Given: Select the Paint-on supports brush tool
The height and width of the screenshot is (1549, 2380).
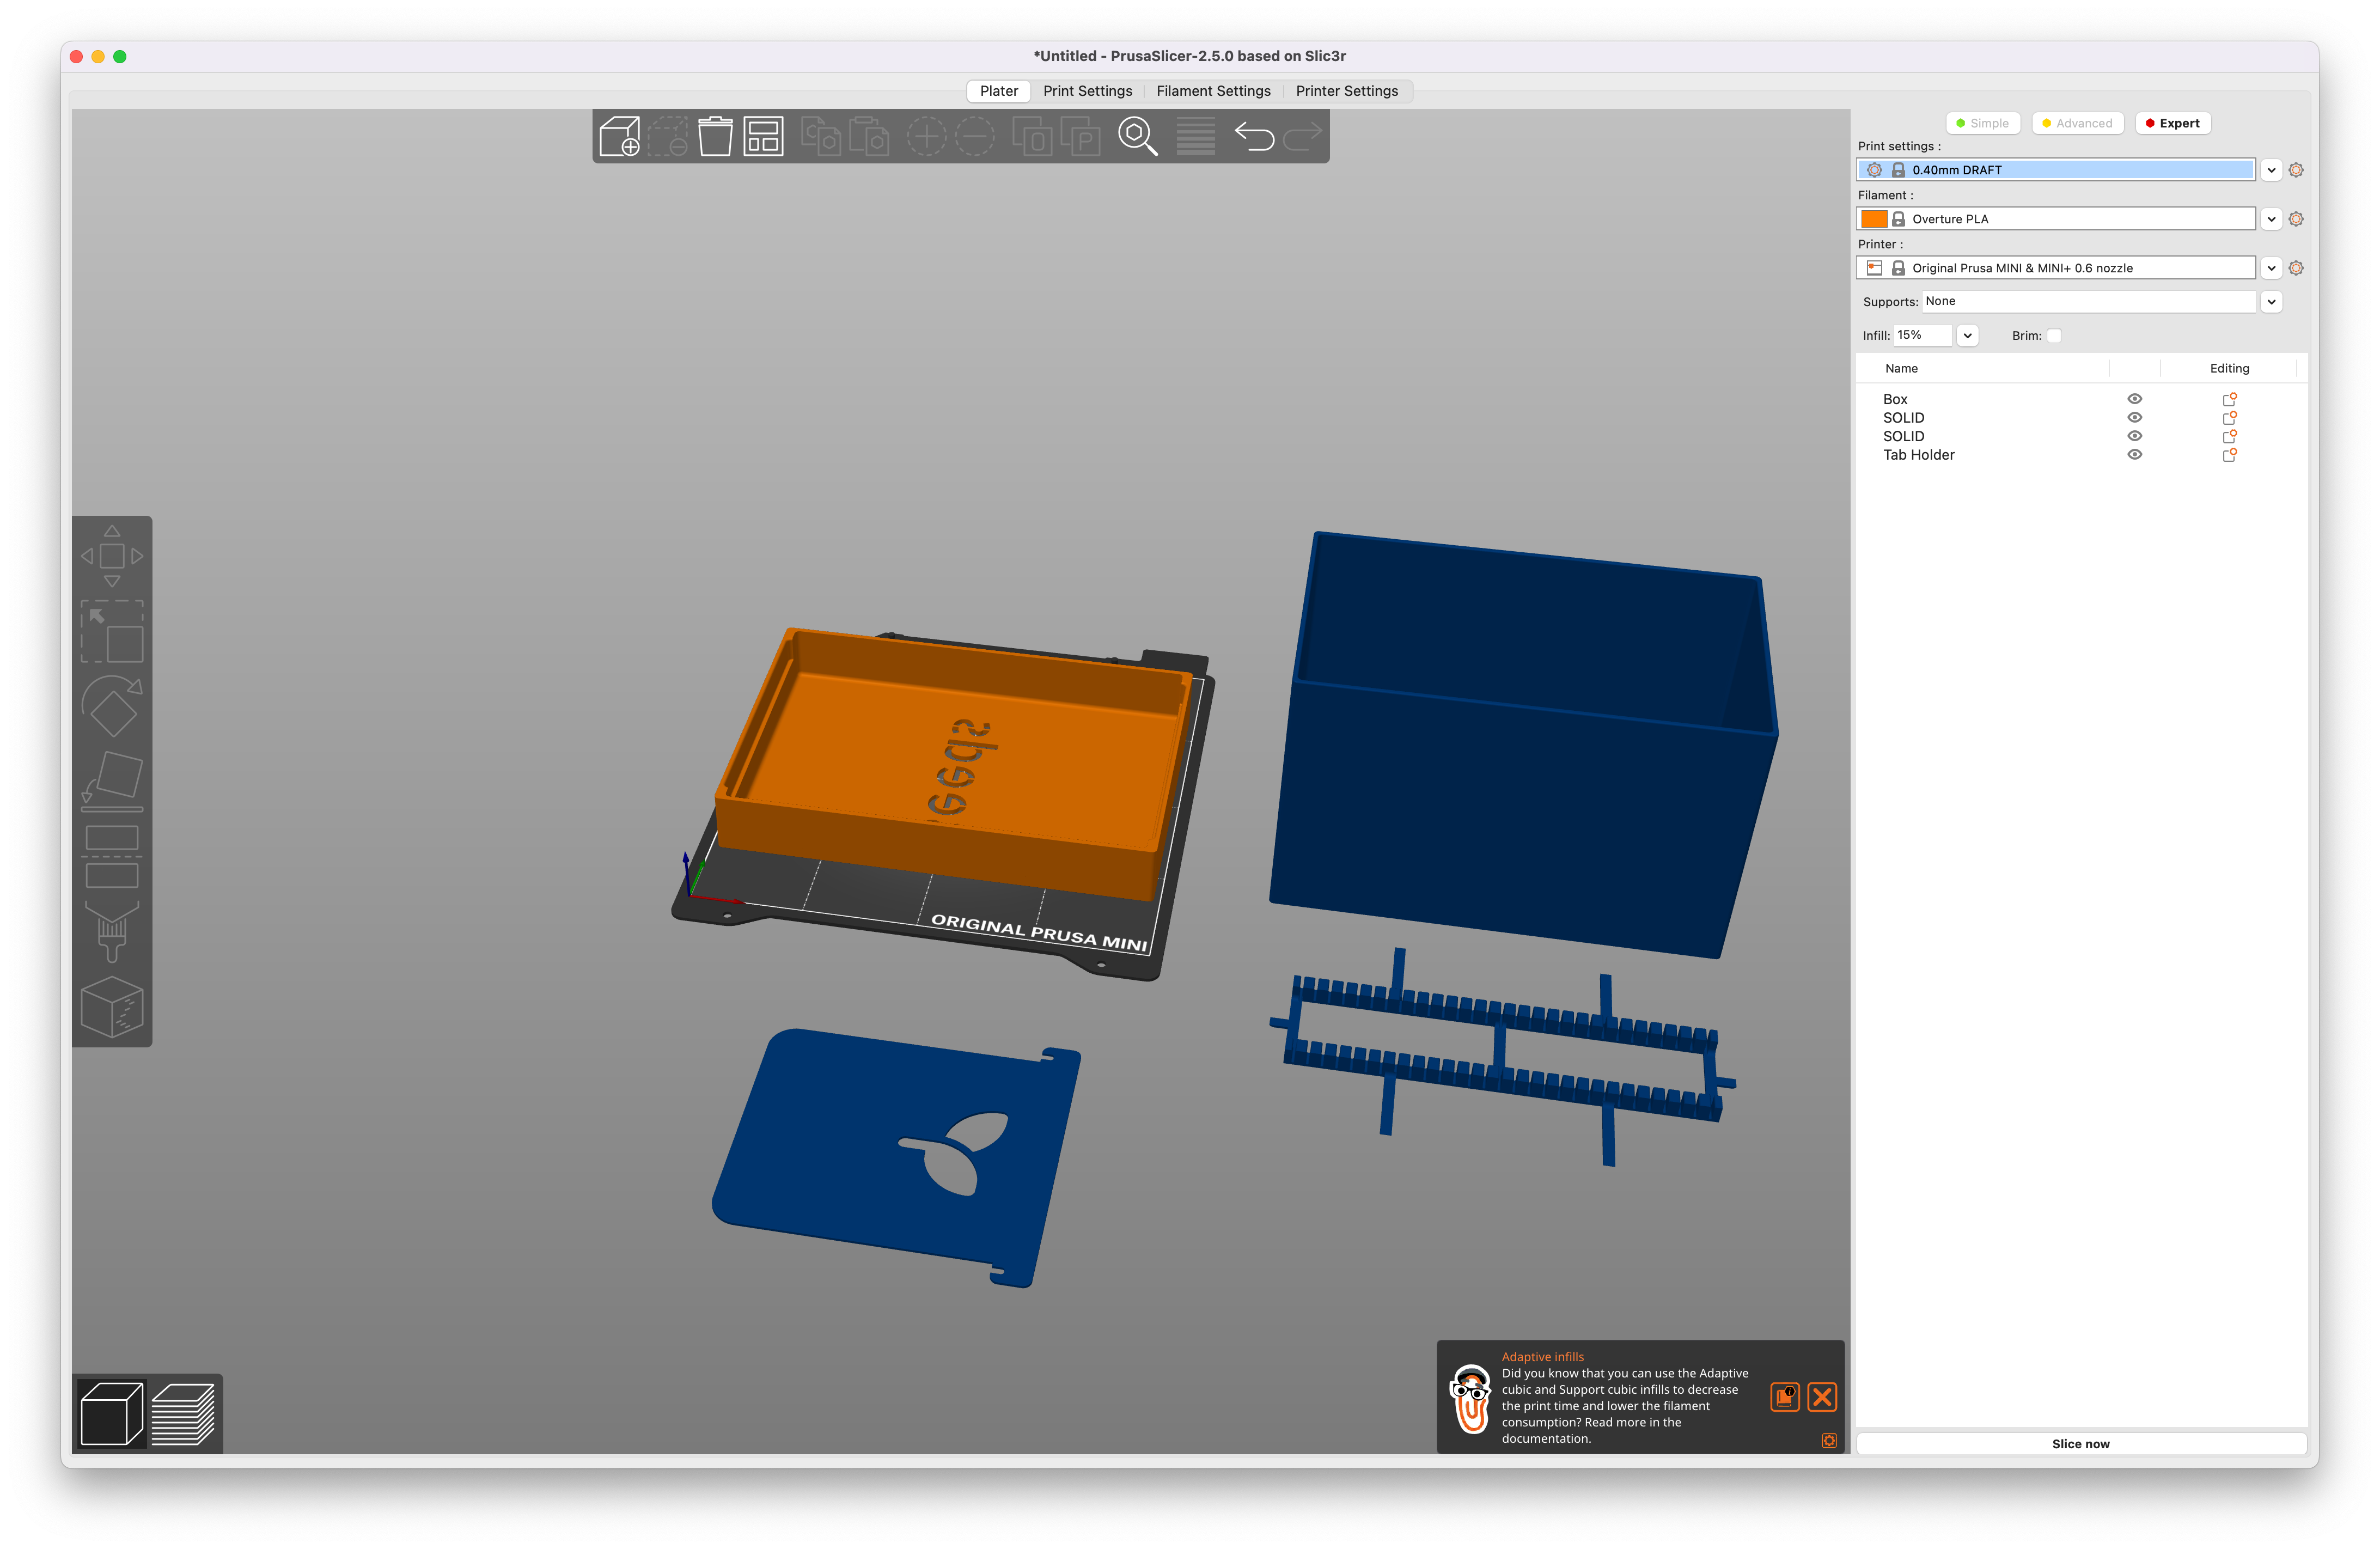Looking at the screenshot, I should 112,932.
